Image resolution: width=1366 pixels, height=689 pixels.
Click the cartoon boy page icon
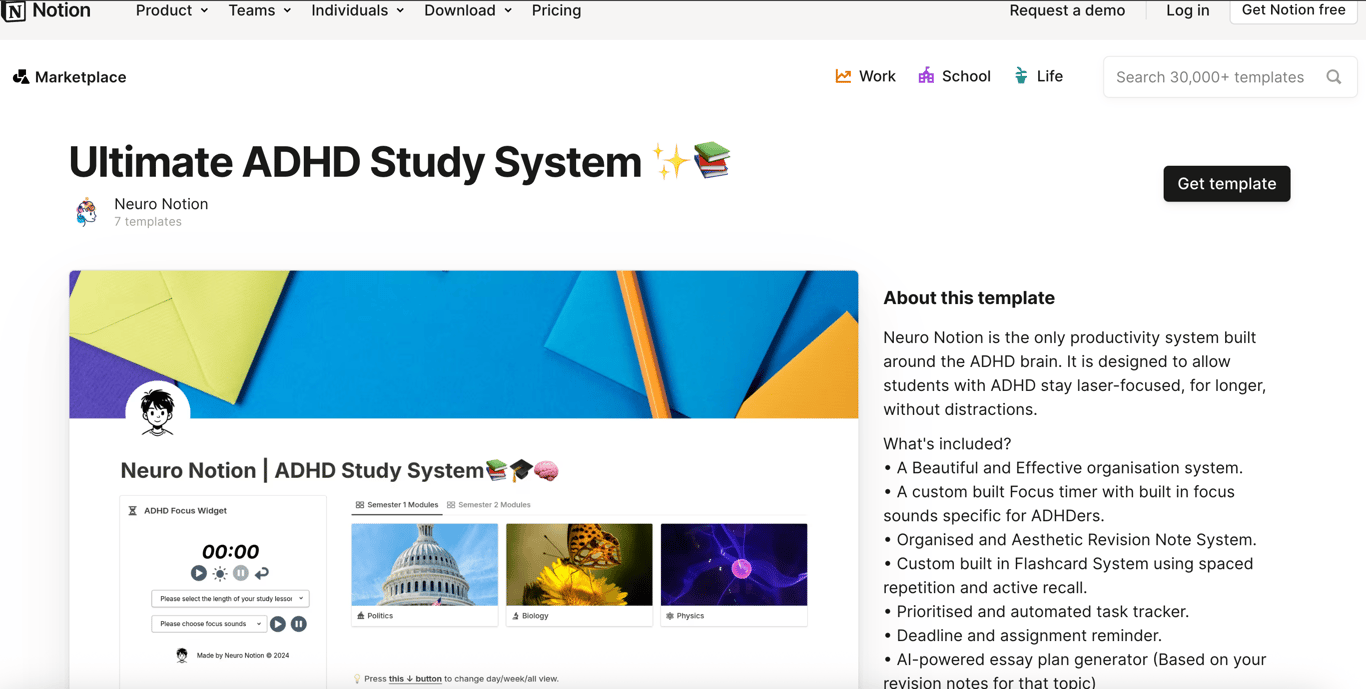[158, 412]
